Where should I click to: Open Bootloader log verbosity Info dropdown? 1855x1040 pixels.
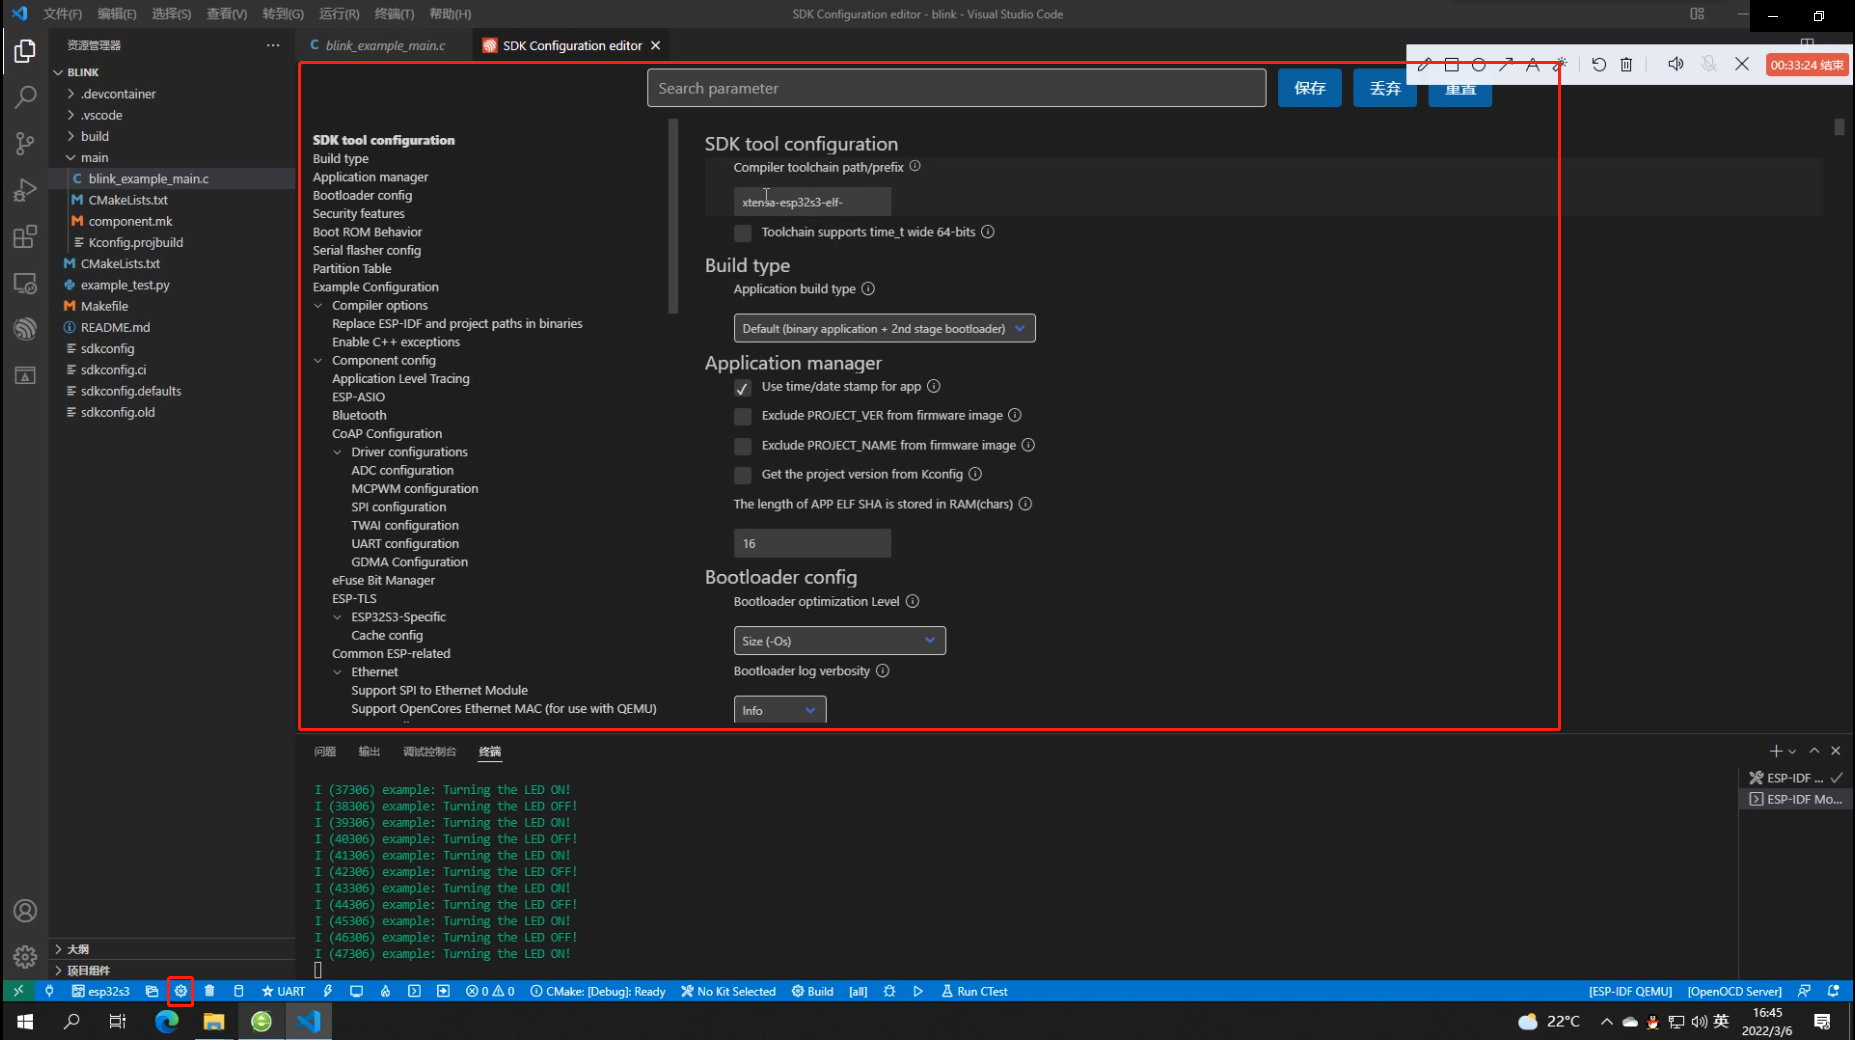(779, 710)
